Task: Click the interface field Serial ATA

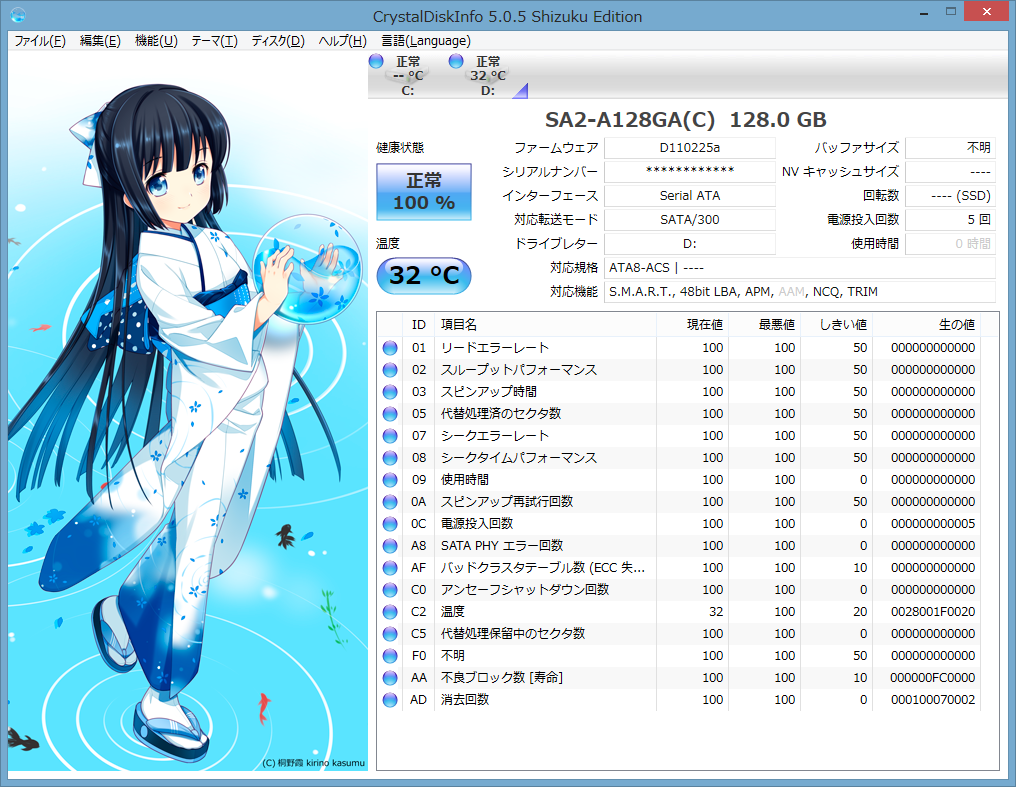Action: point(689,196)
